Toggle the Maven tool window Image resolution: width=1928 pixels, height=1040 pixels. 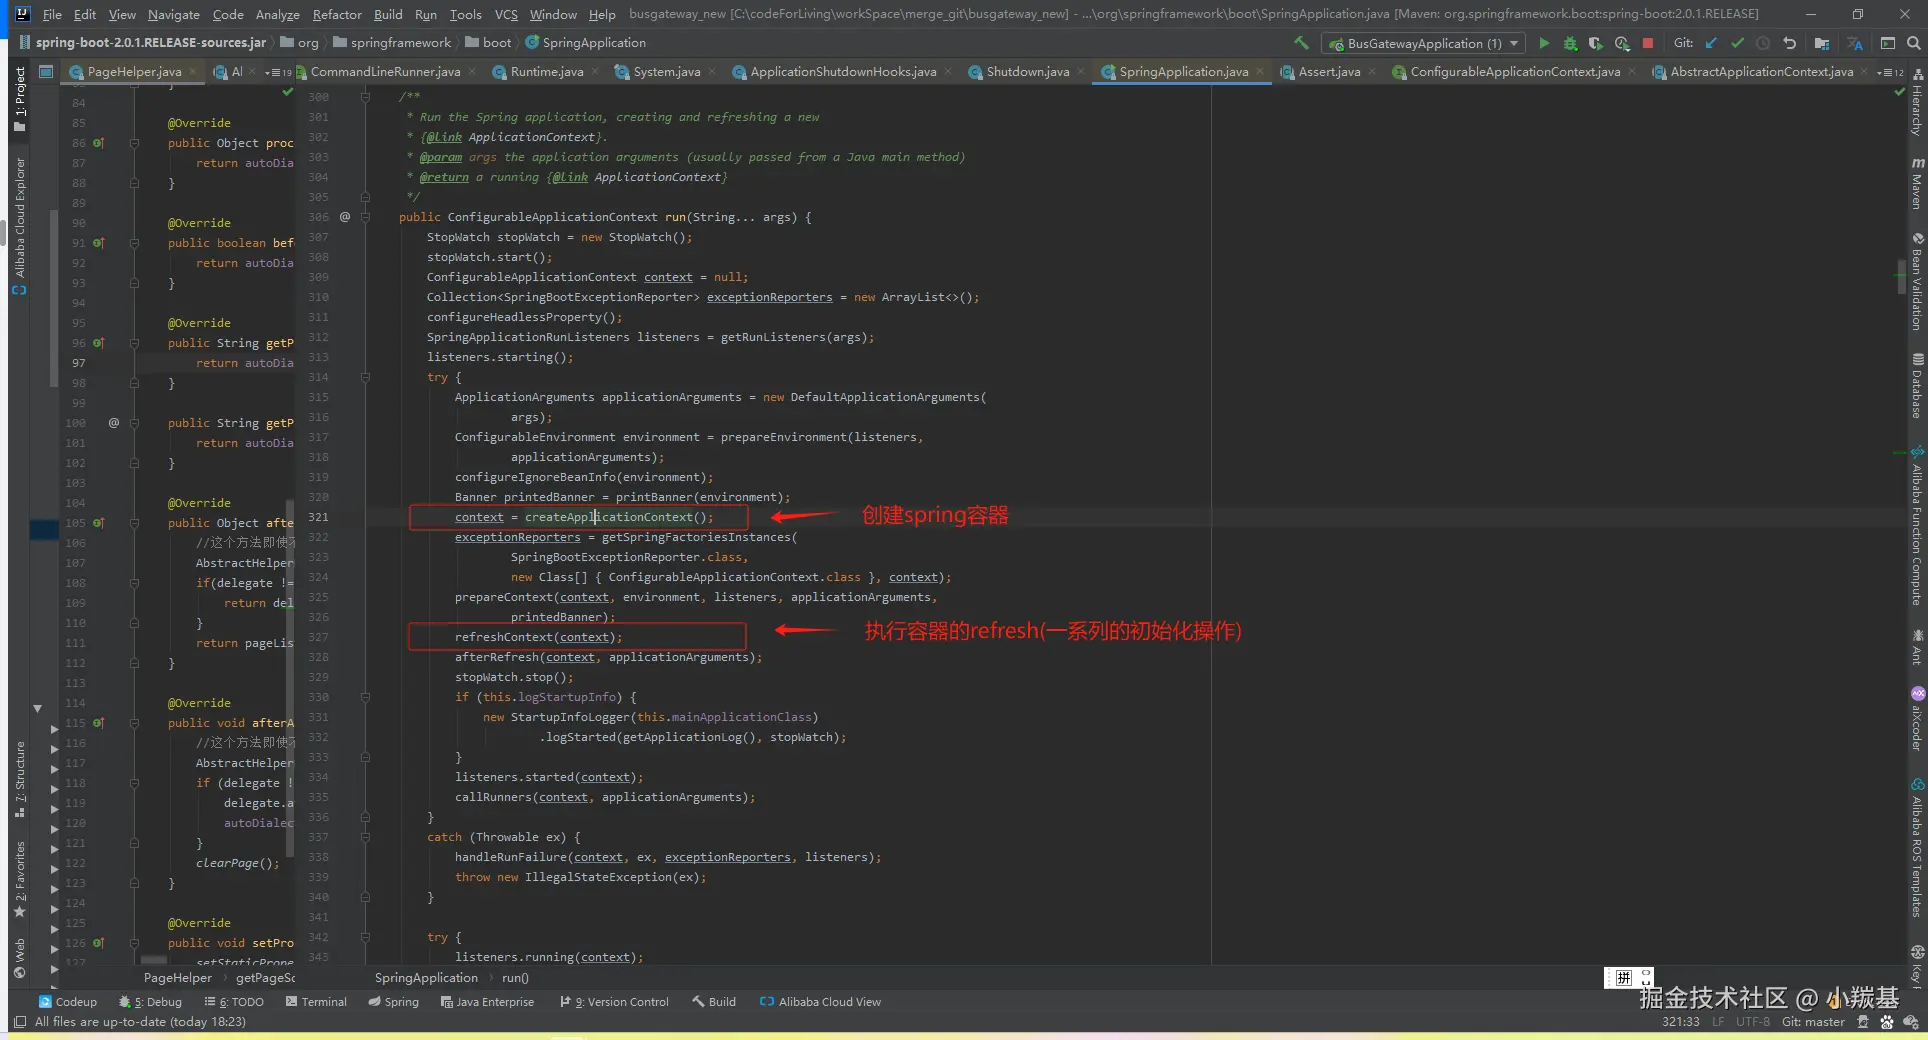click(1917, 183)
